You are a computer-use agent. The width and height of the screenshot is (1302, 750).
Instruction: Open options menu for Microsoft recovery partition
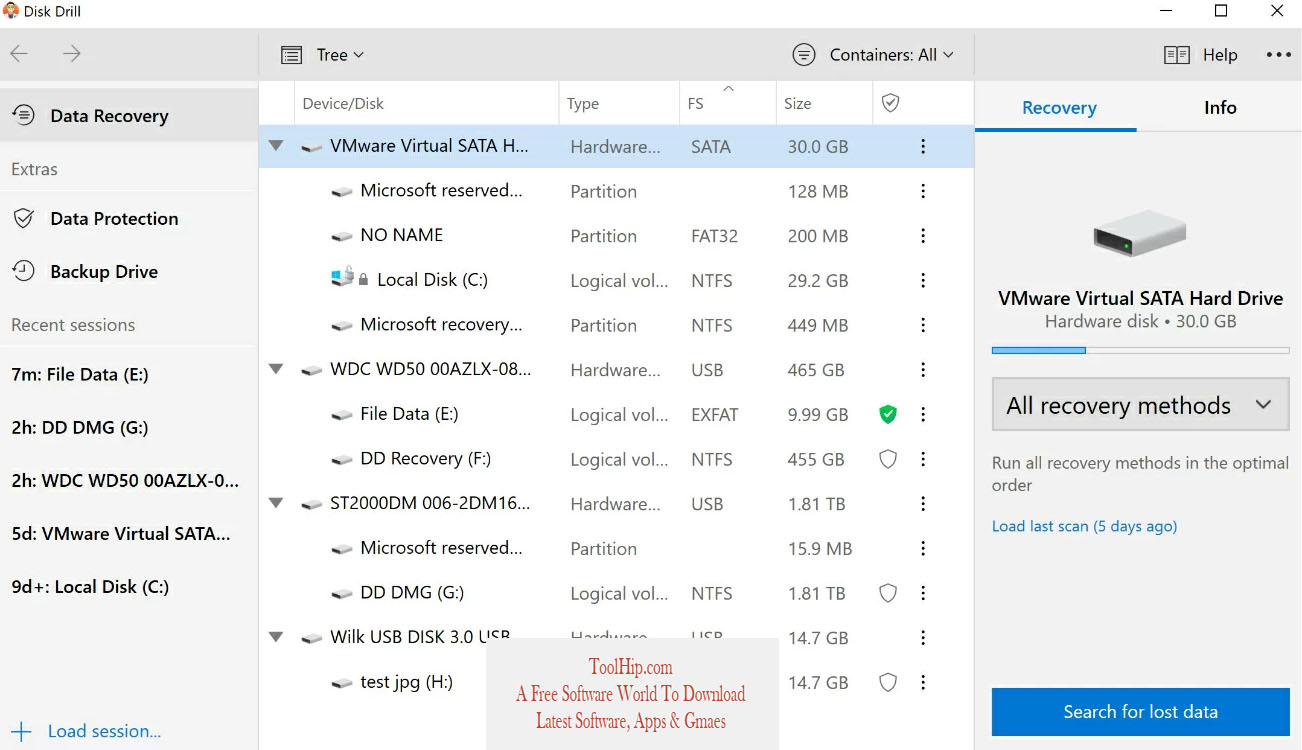923,325
